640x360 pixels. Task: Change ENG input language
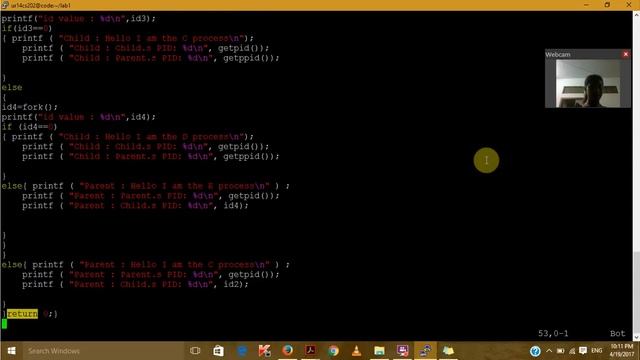click(x=597, y=351)
